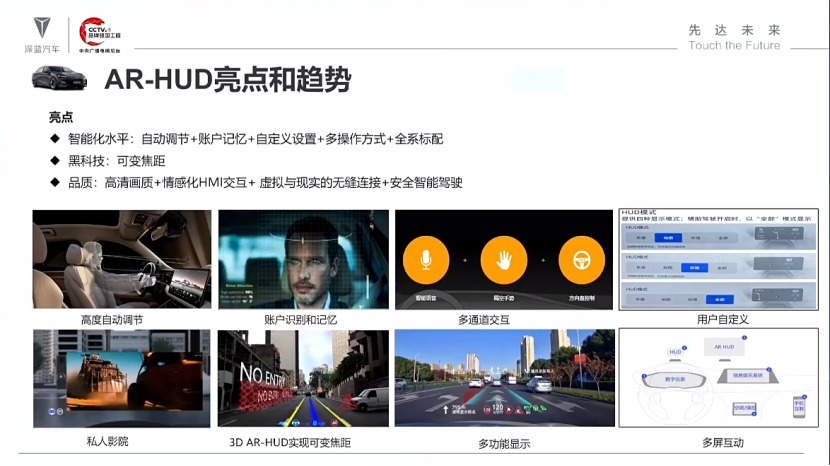Click the HUD模式 header in customization image
Screen dimensions: 830x466
(638, 212)
